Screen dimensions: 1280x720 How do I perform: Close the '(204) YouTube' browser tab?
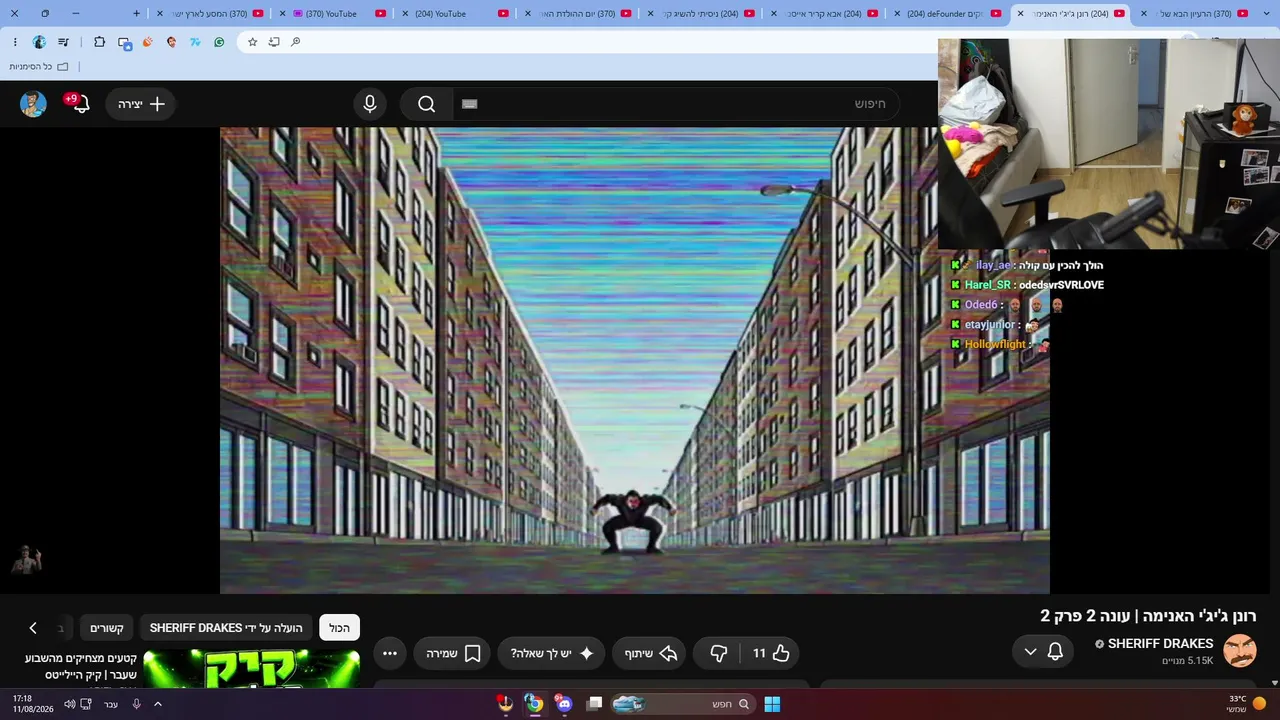406,13
